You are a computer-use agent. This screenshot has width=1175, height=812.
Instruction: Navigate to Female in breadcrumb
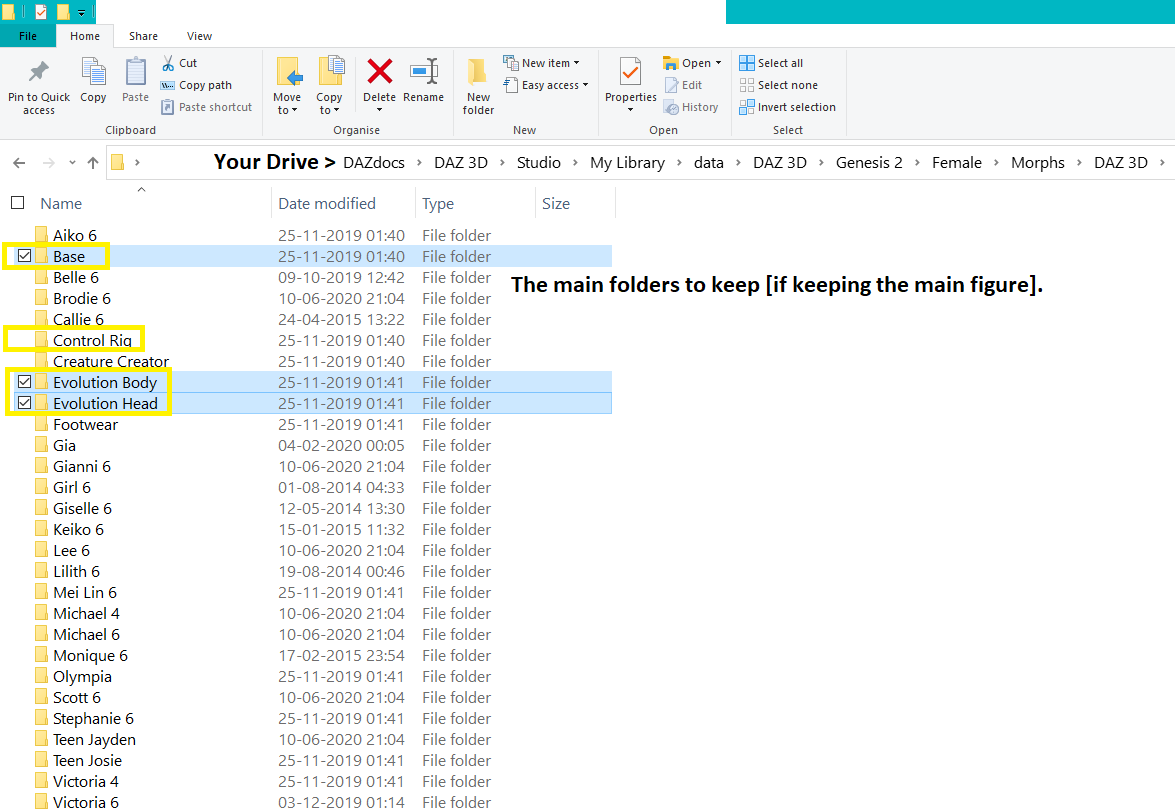(x=957, y=163)
